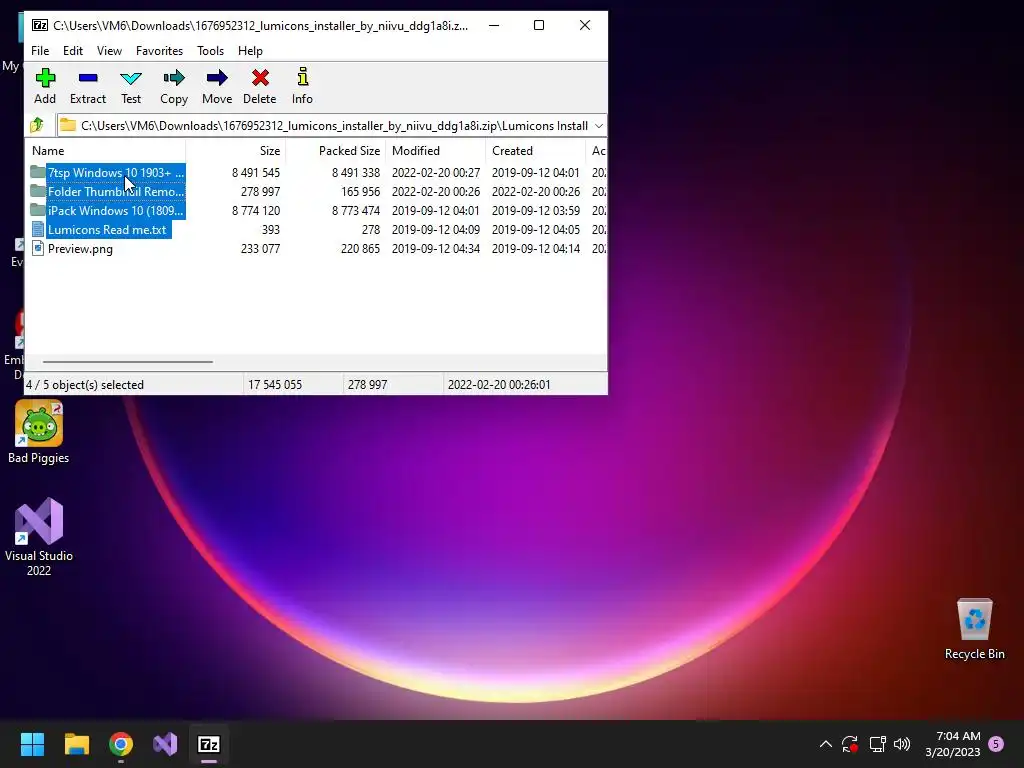
Task: Launch Chrome from the taskbar
Action: (x=121, y=744)
